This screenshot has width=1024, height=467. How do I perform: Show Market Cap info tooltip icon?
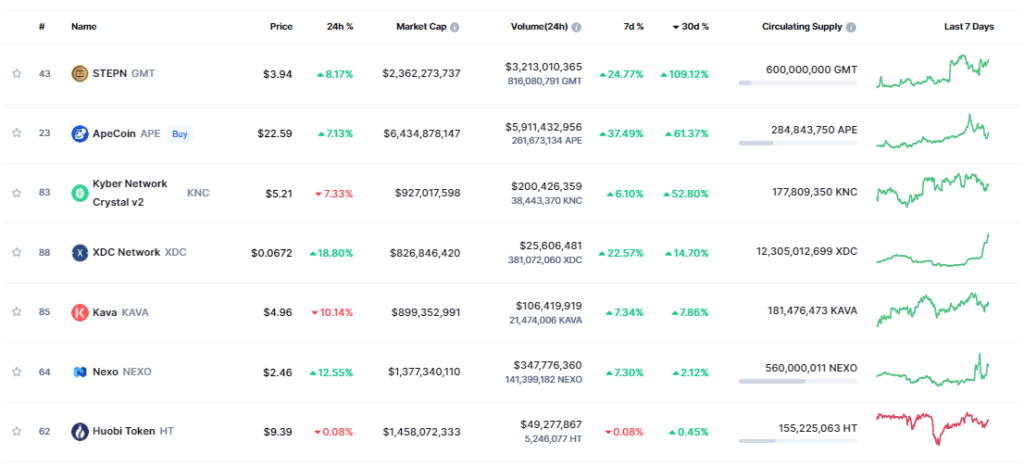(x=455, y=27)
